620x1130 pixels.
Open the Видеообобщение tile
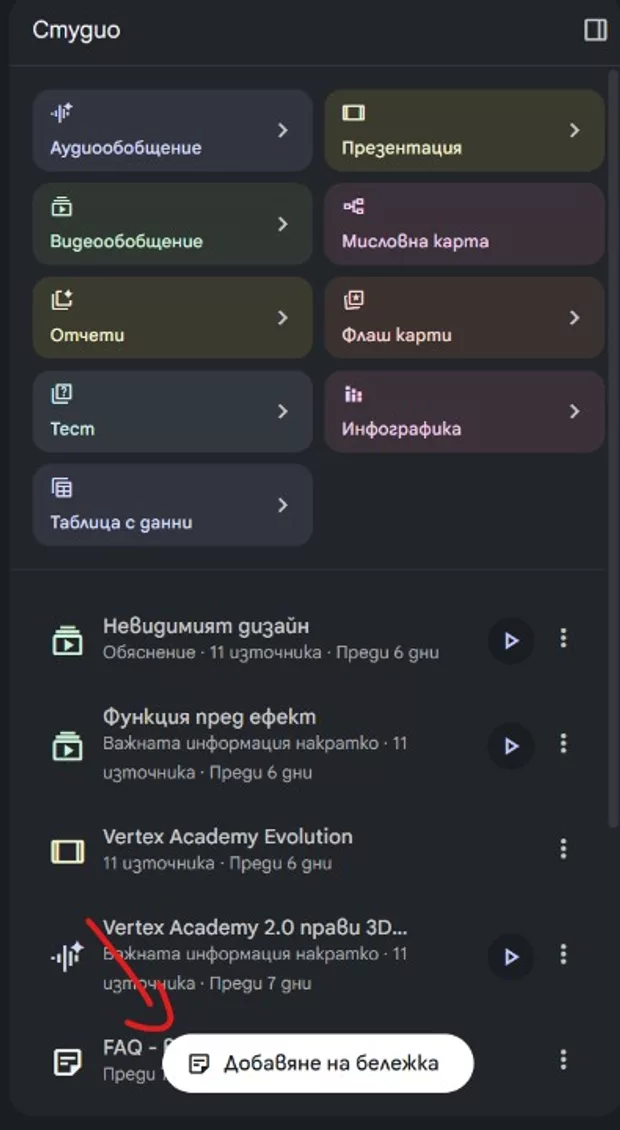tap(160, 225)
